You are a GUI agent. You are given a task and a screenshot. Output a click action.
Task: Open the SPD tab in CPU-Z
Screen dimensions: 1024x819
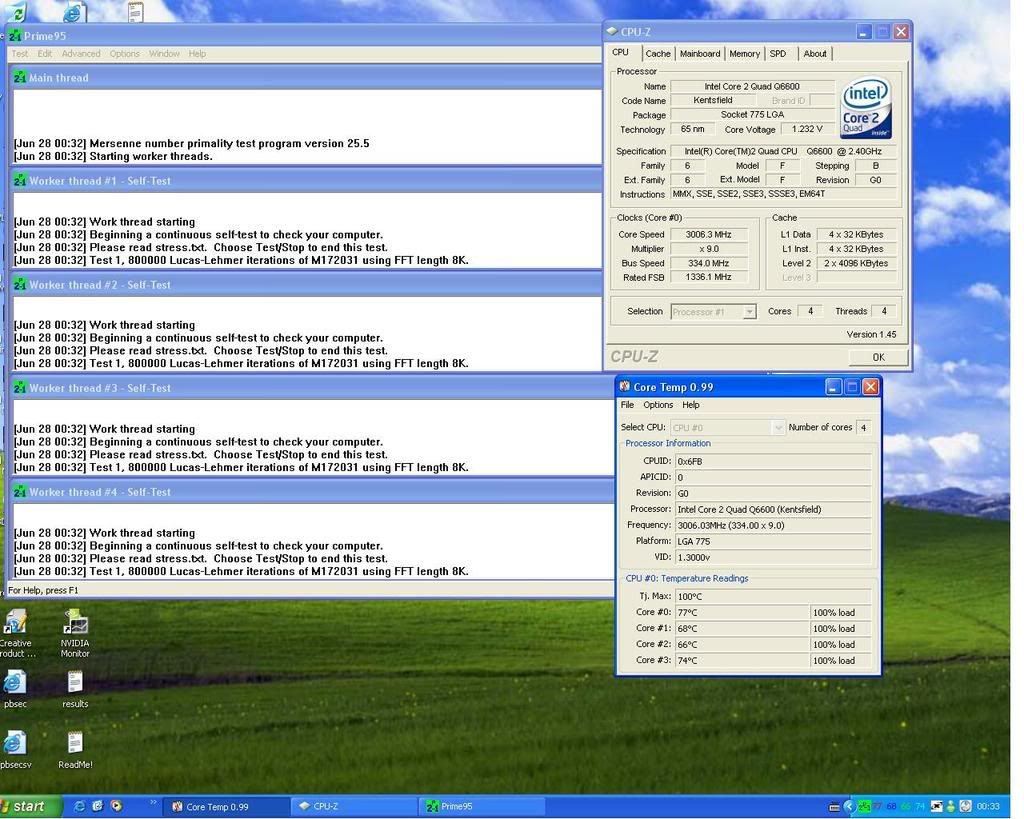coord(778,54)
